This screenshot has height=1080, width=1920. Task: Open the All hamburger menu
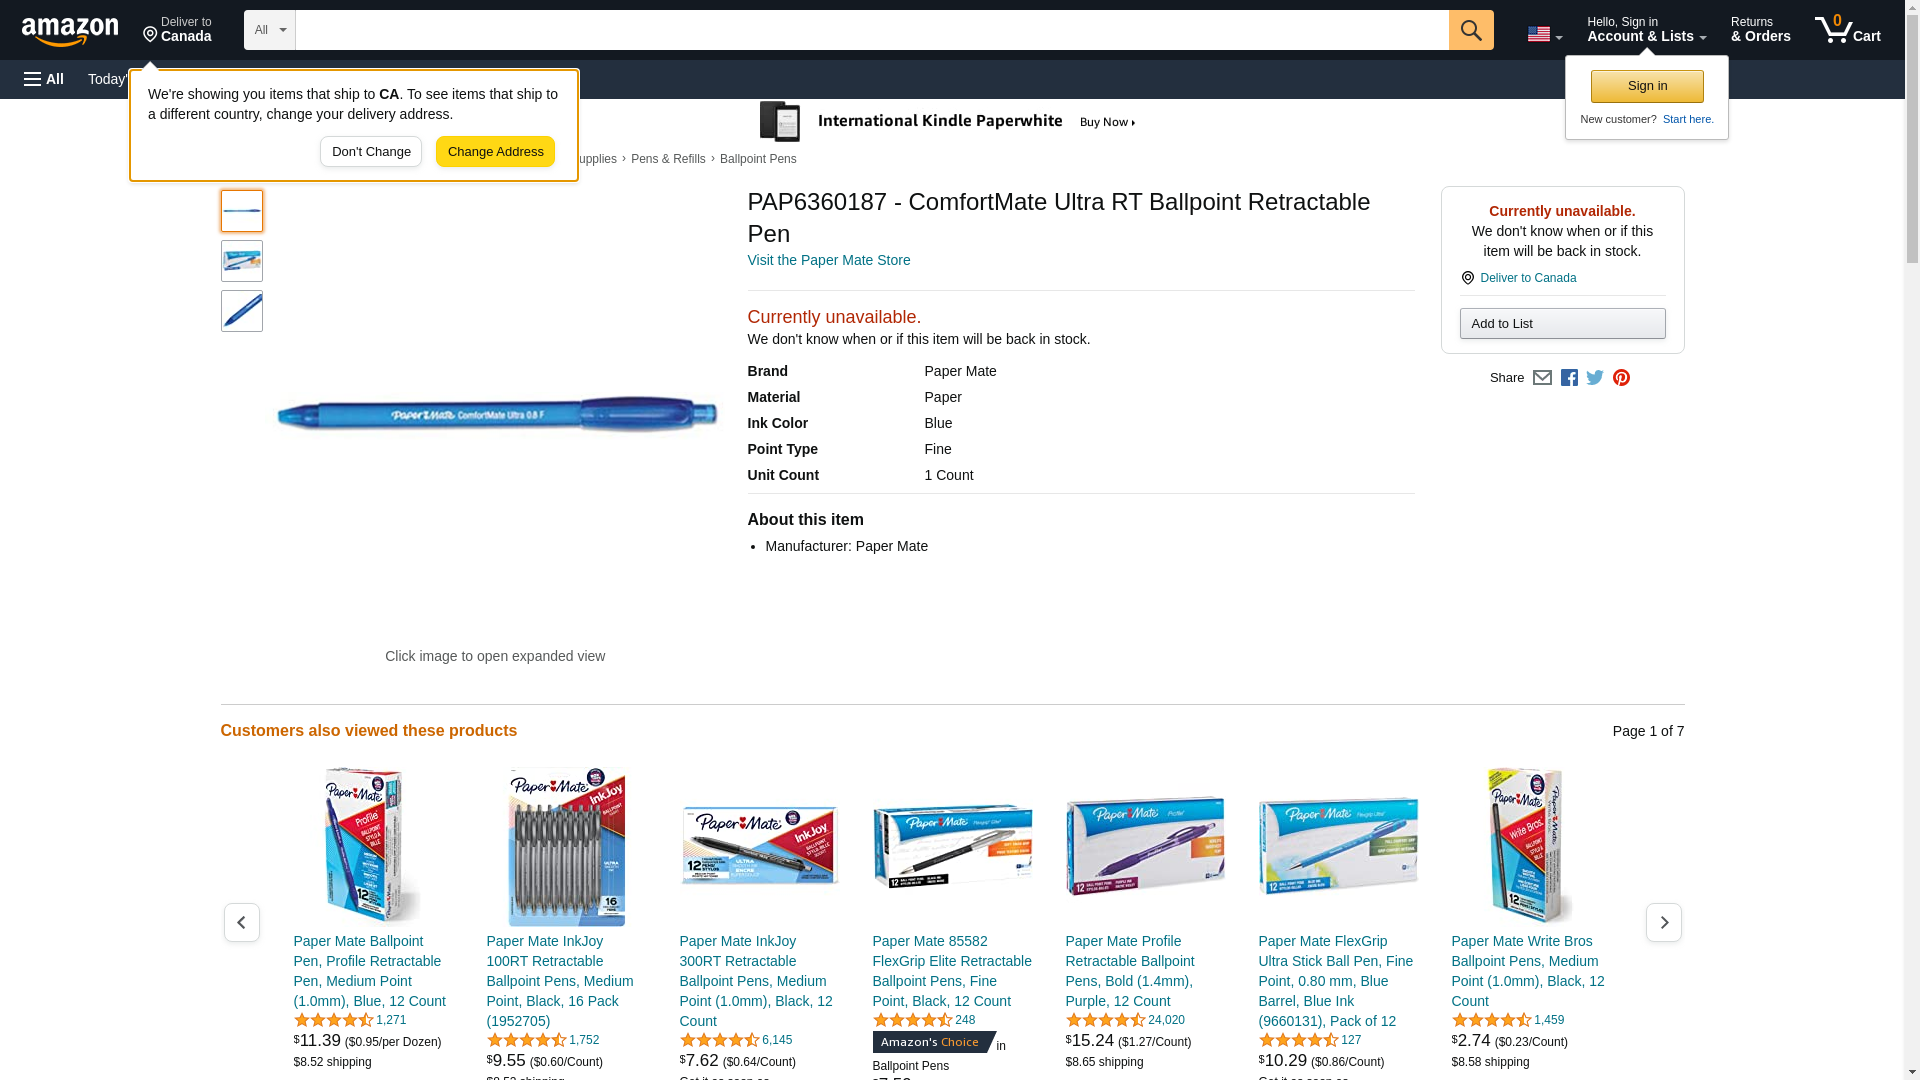pyautogui.click(x=44, y=79)
